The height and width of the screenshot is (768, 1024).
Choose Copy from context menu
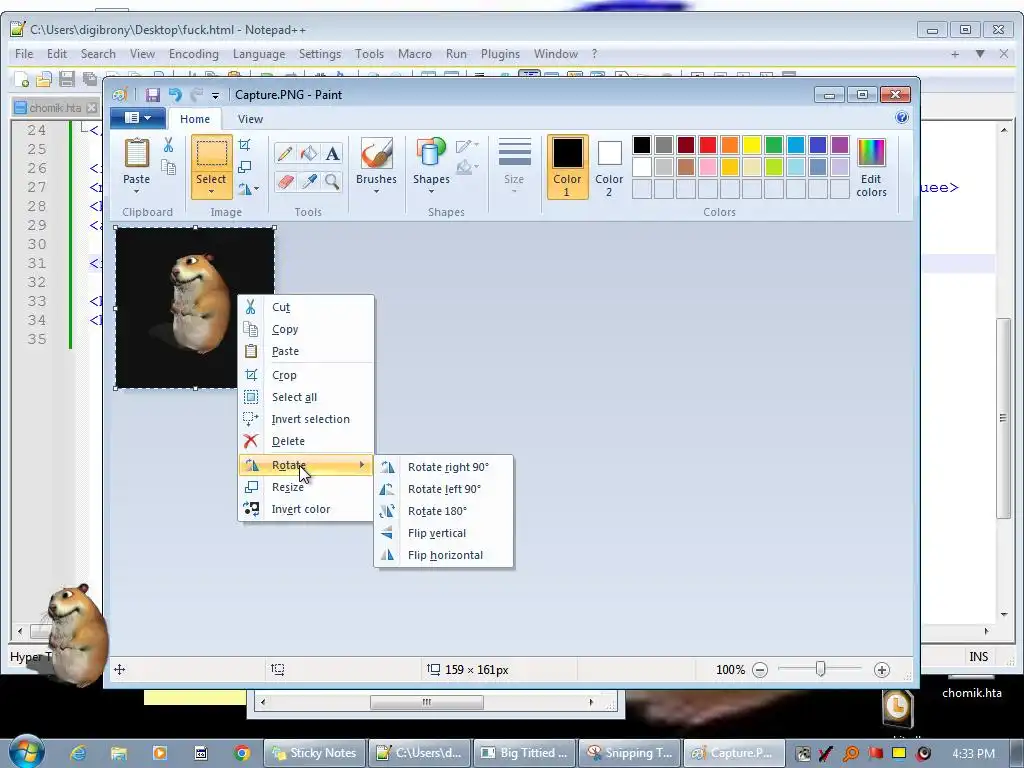point(306,329)
